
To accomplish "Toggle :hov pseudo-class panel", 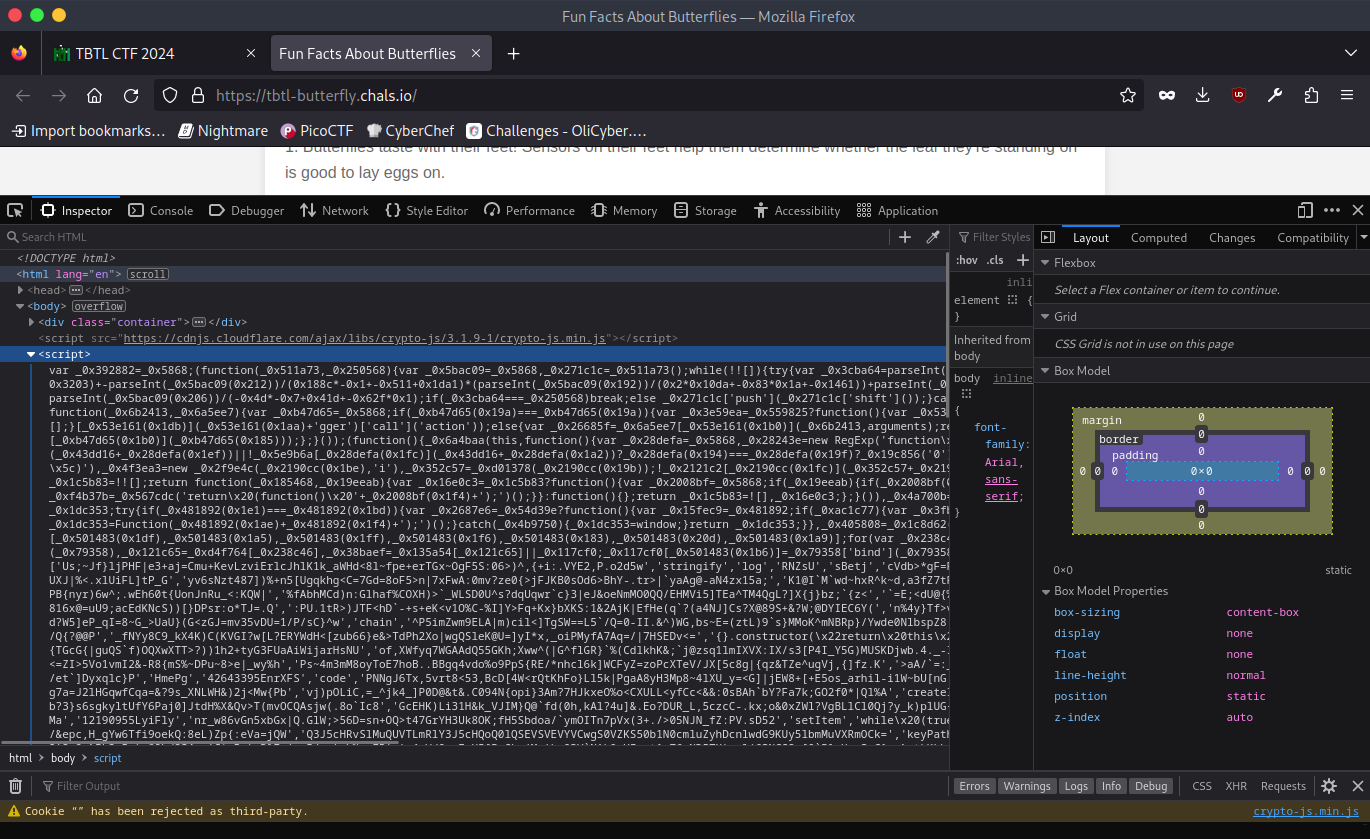I will 967,260.
